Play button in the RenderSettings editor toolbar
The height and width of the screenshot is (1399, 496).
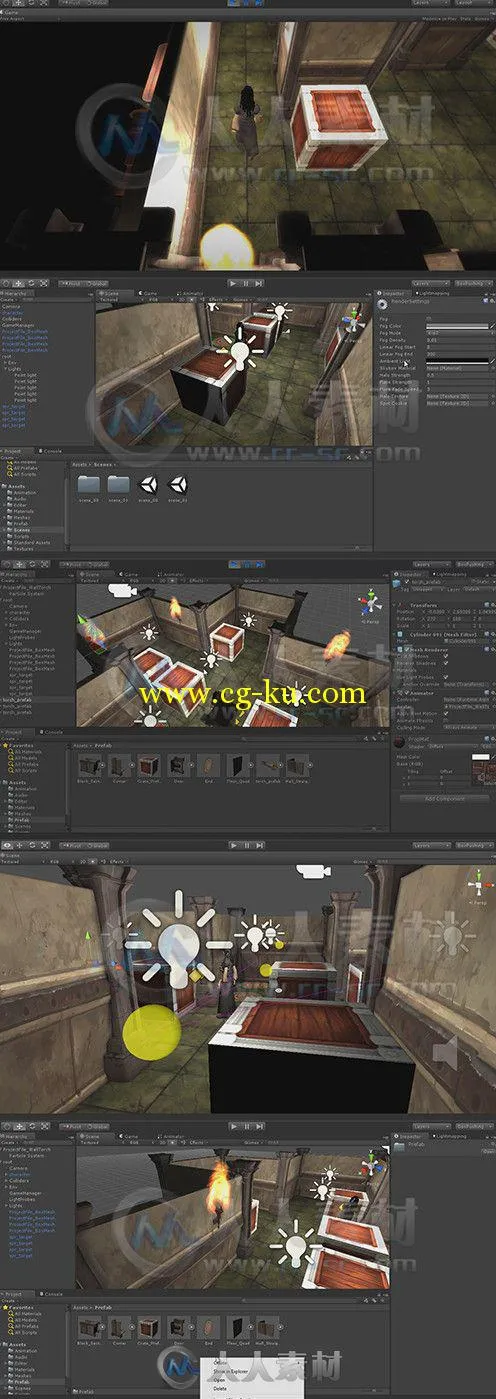pos(233,283)
